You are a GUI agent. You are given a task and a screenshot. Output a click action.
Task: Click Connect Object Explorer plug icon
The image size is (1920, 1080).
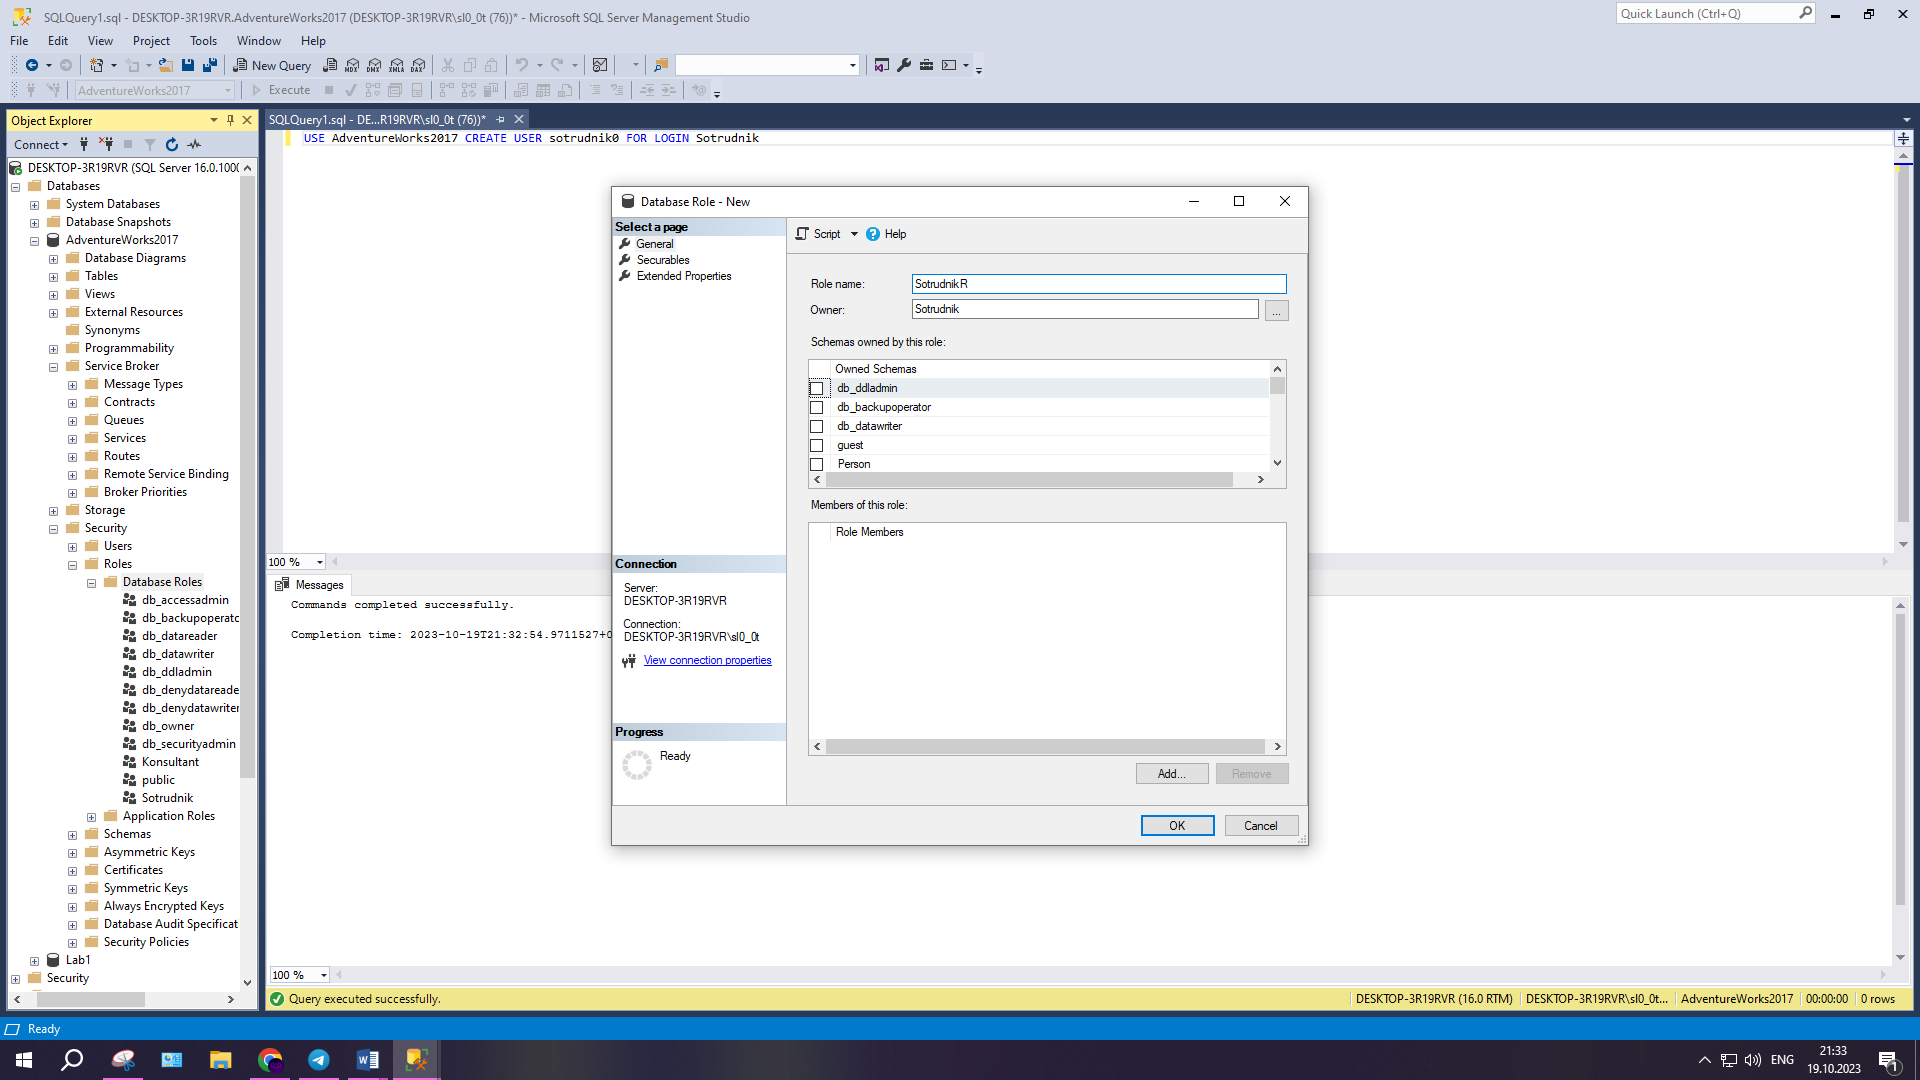click(84, 144)
